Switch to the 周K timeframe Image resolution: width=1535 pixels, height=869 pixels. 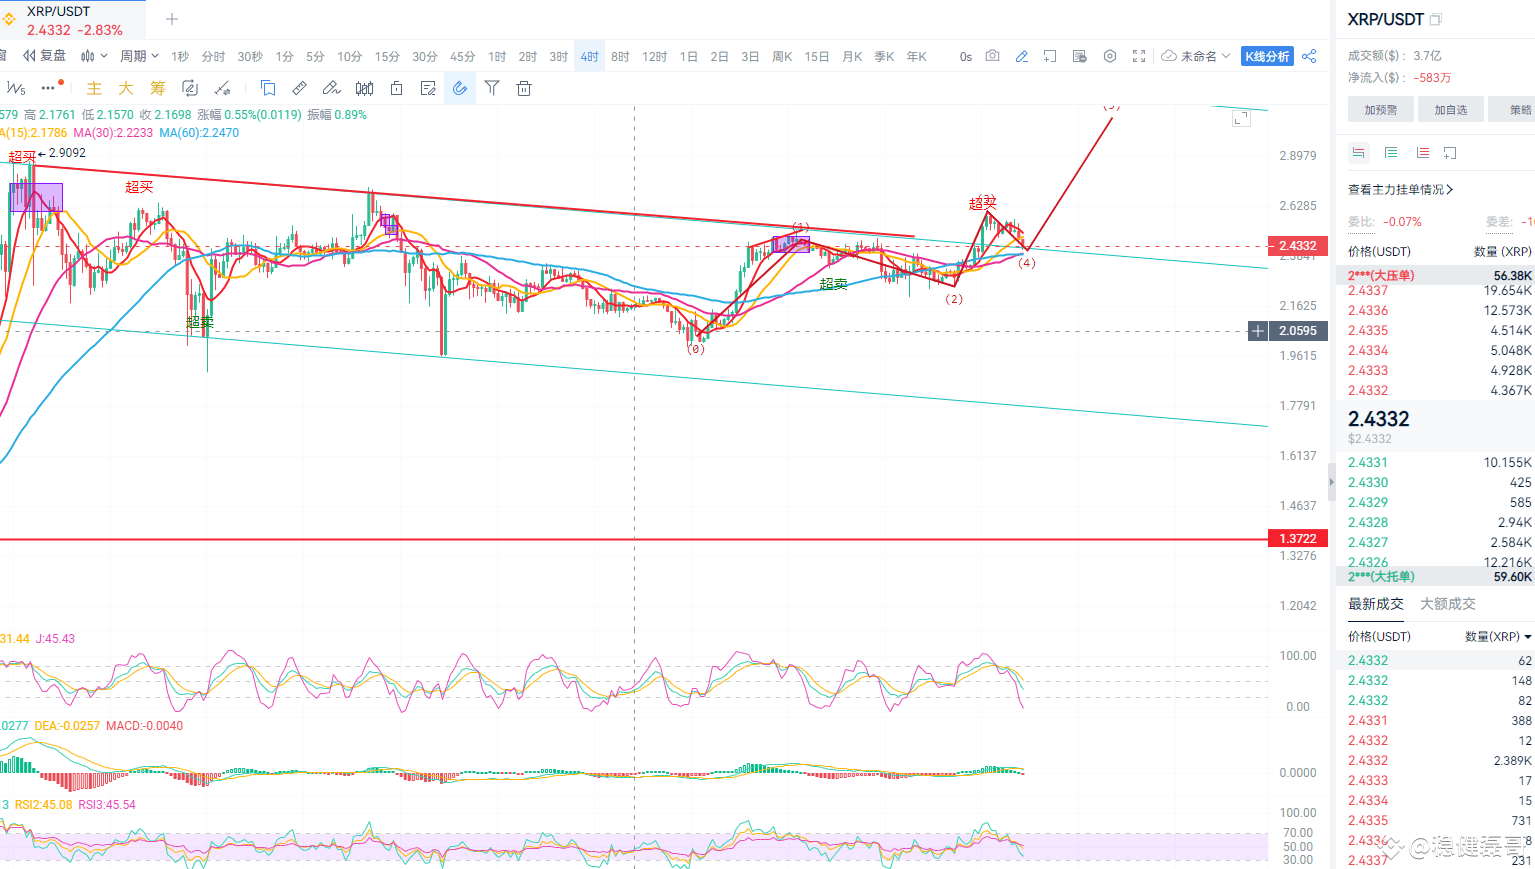click(782, 57)
